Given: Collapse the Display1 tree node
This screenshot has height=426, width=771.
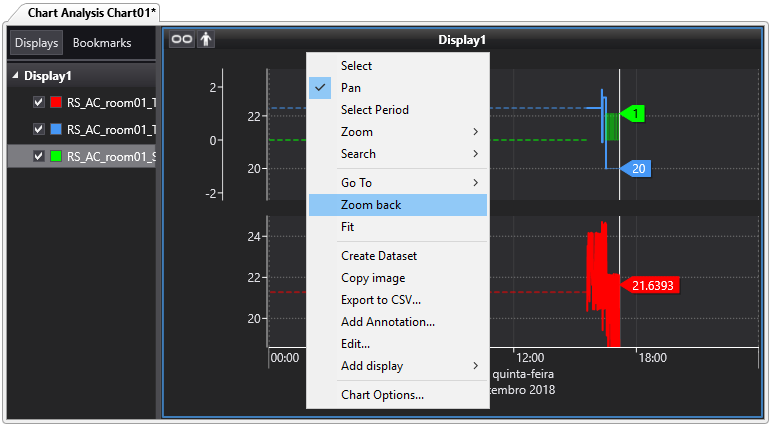Looking at the screenshot, I should 15,76.
